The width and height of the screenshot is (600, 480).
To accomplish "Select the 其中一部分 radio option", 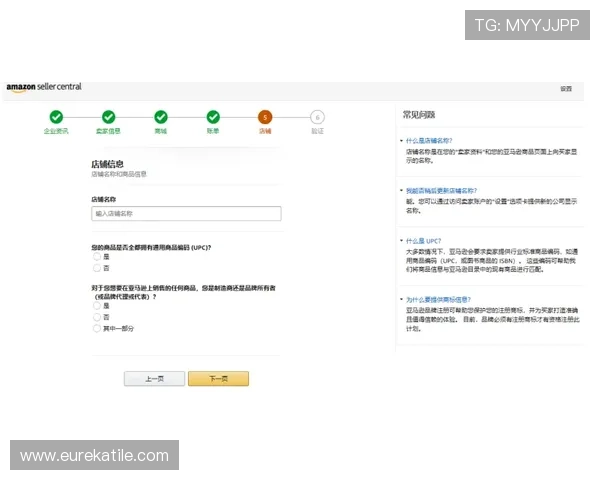I will (x=97, y=328).
